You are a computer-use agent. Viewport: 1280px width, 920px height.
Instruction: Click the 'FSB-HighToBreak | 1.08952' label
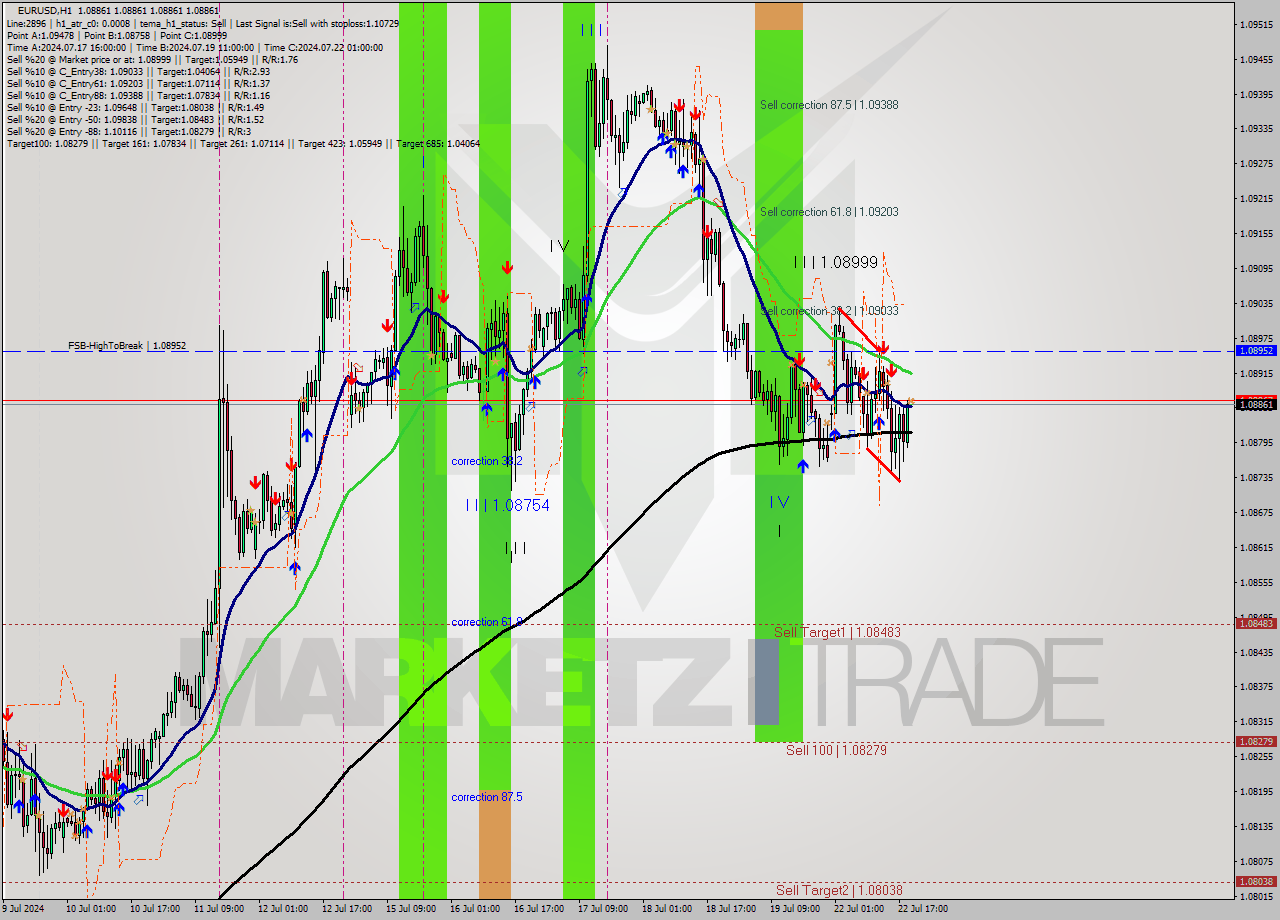[x=127, y=346]
